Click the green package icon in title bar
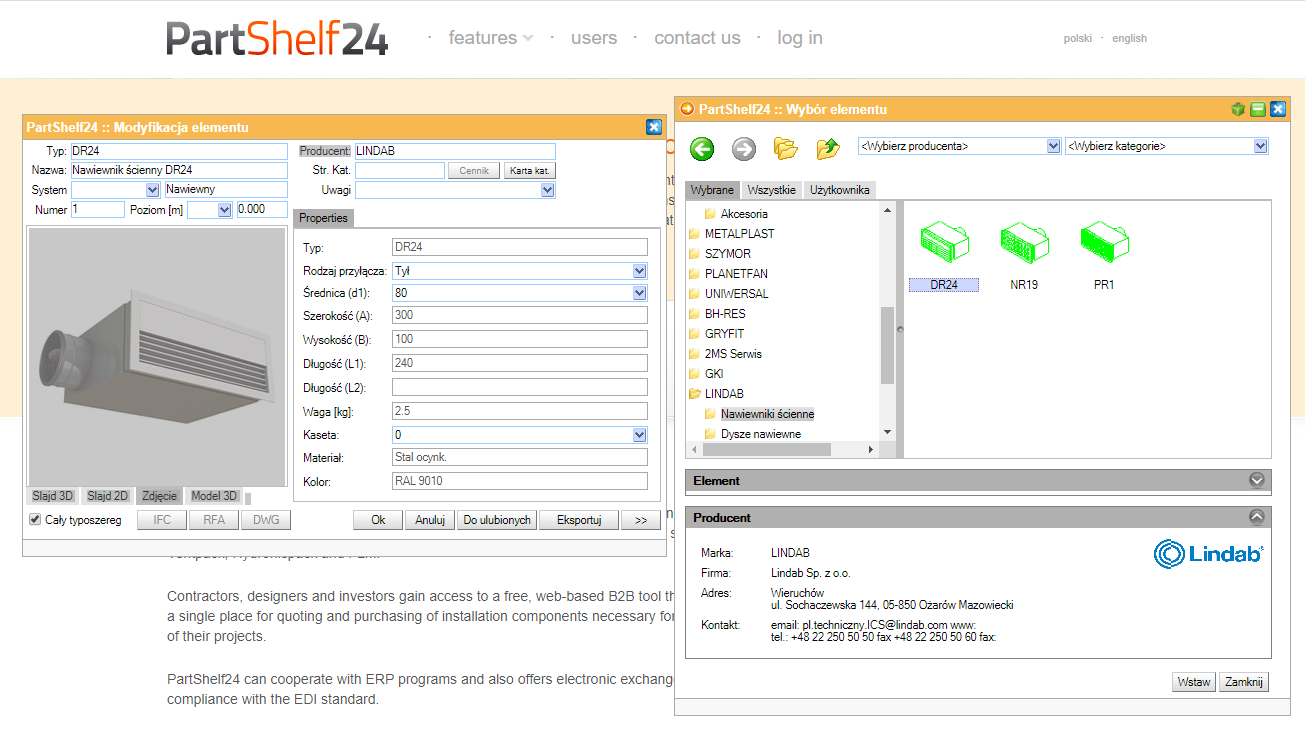 coord(1238,109)
